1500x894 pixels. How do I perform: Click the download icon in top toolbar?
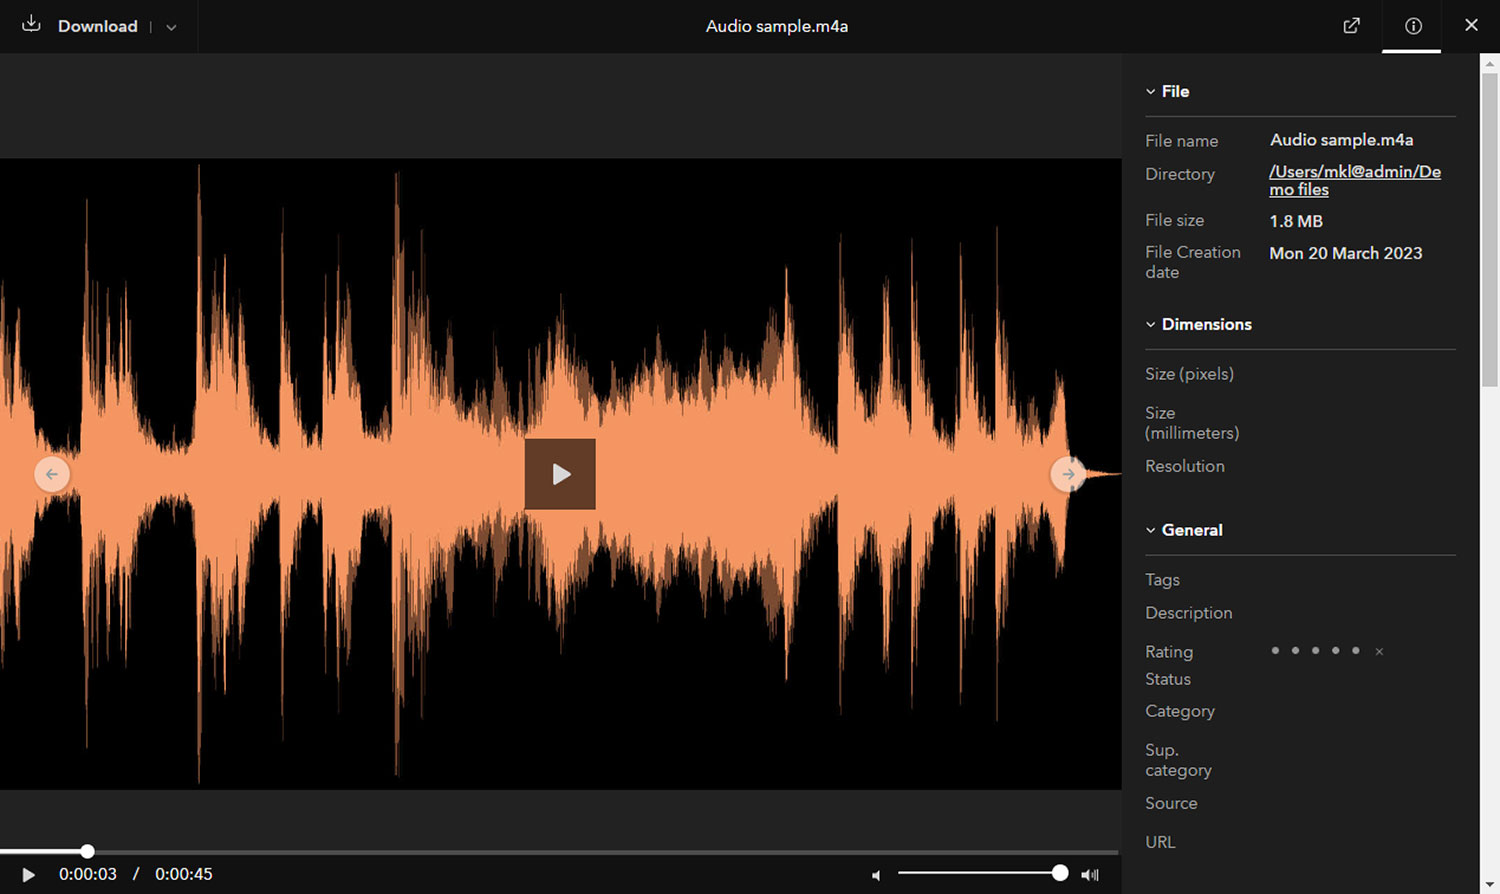[x=30, y=26]
